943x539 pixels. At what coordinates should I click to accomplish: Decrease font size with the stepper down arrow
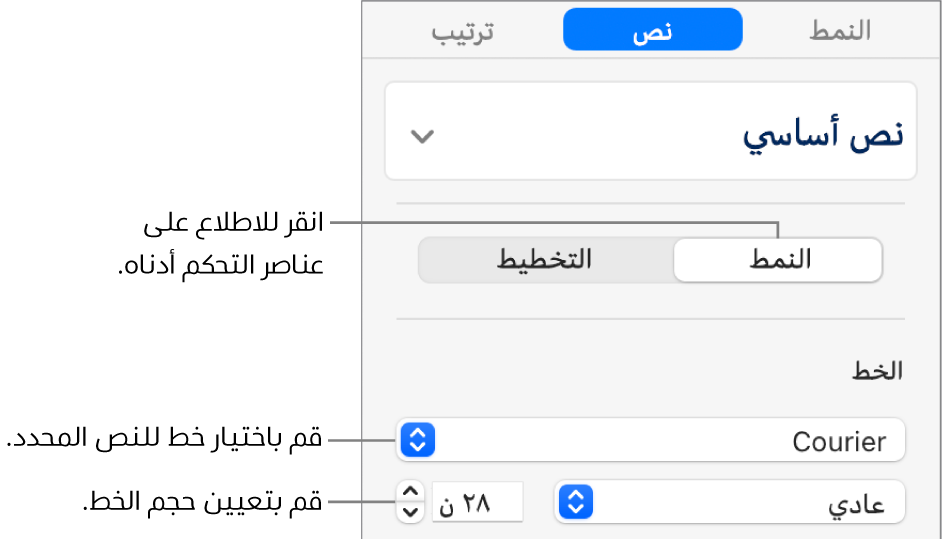pyautogui.click(x=410, y=511)
